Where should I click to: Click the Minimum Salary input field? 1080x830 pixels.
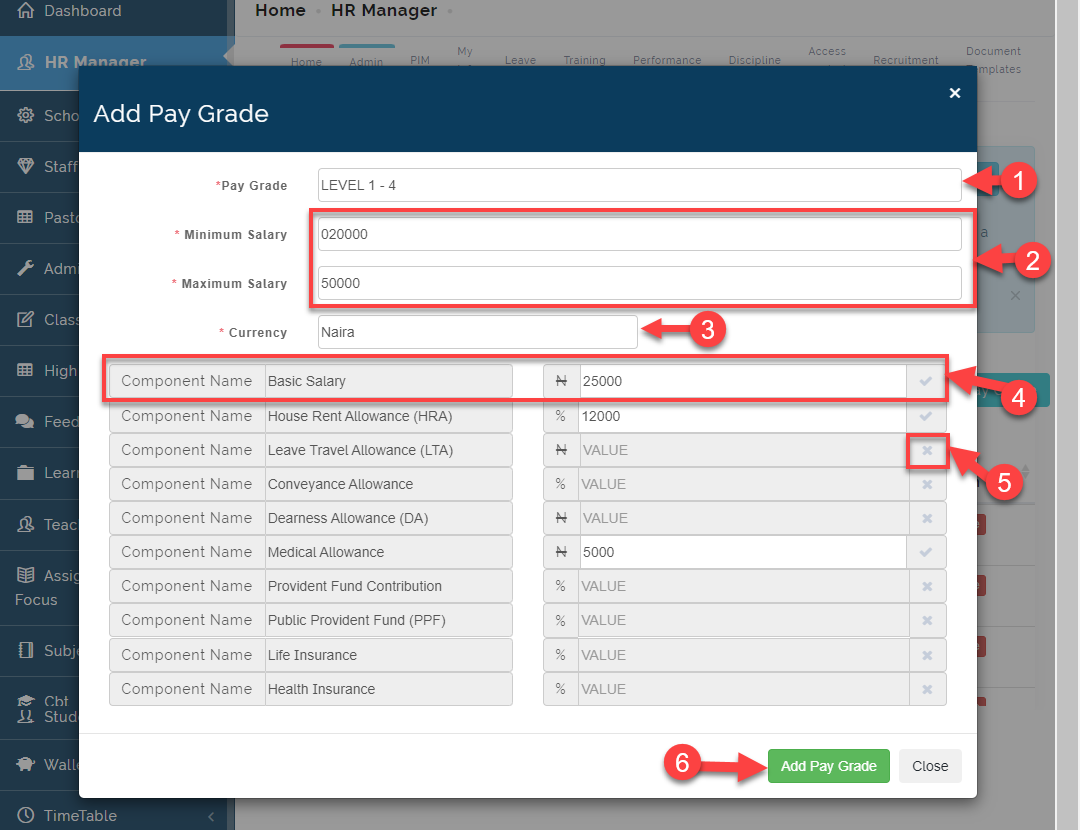[x=640, y=234]
